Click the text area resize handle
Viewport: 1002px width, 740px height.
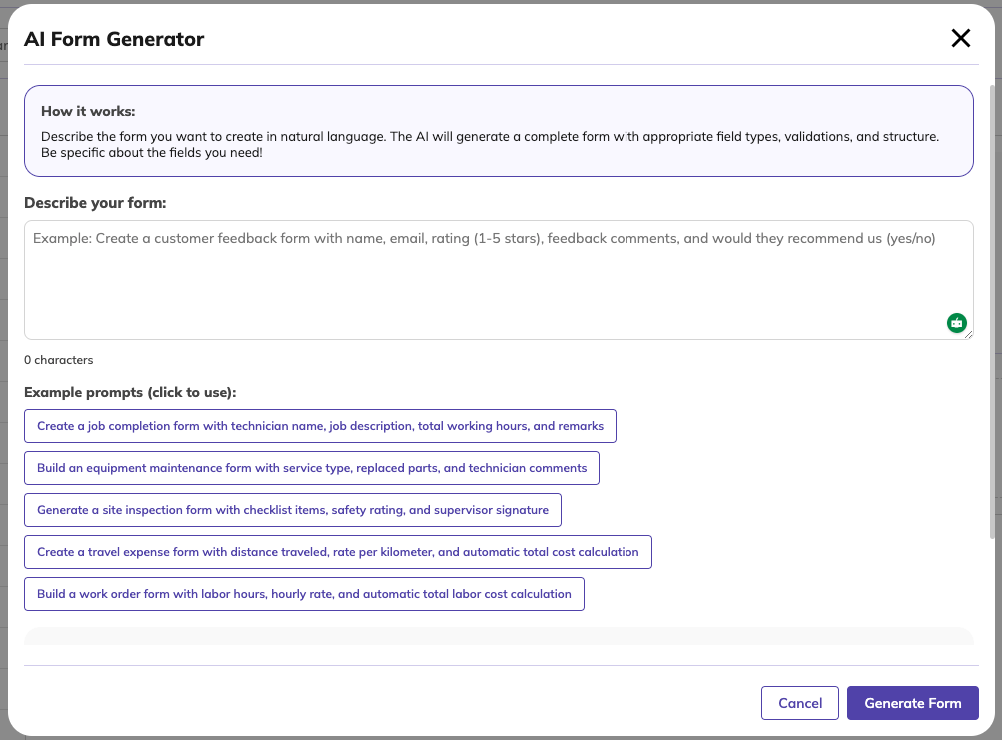(968, 335)
